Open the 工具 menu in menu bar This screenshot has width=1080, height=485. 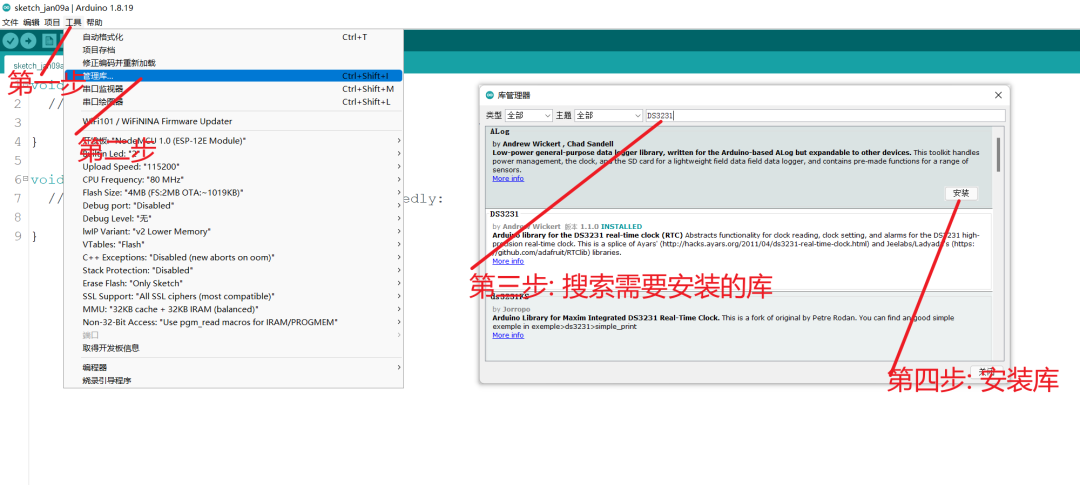(x=73, y=22)
